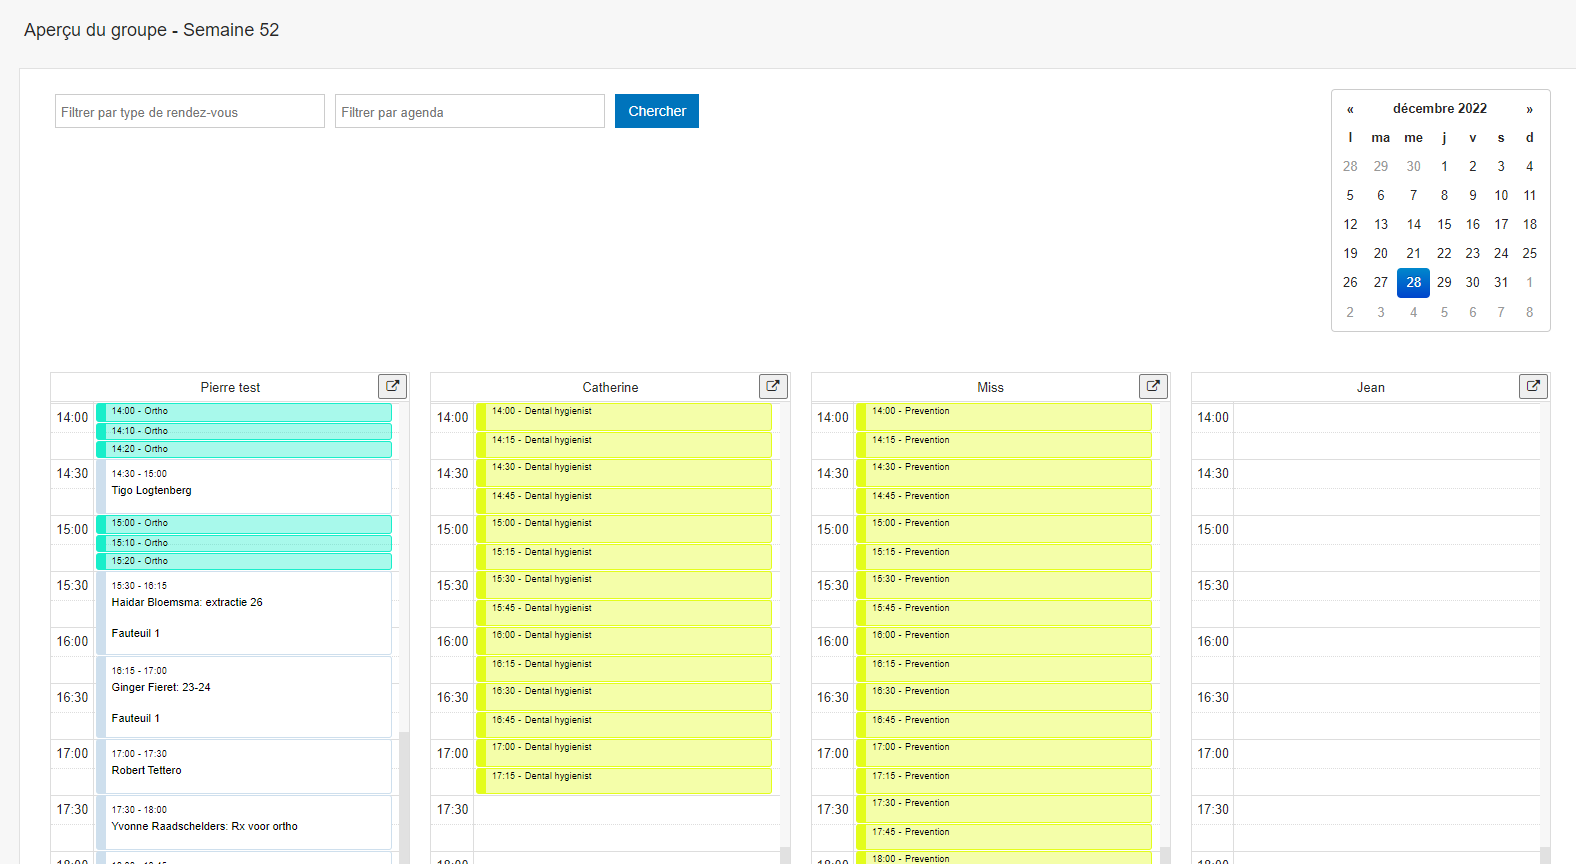Select the 14:10 Ortho slot

coord(244,431)
